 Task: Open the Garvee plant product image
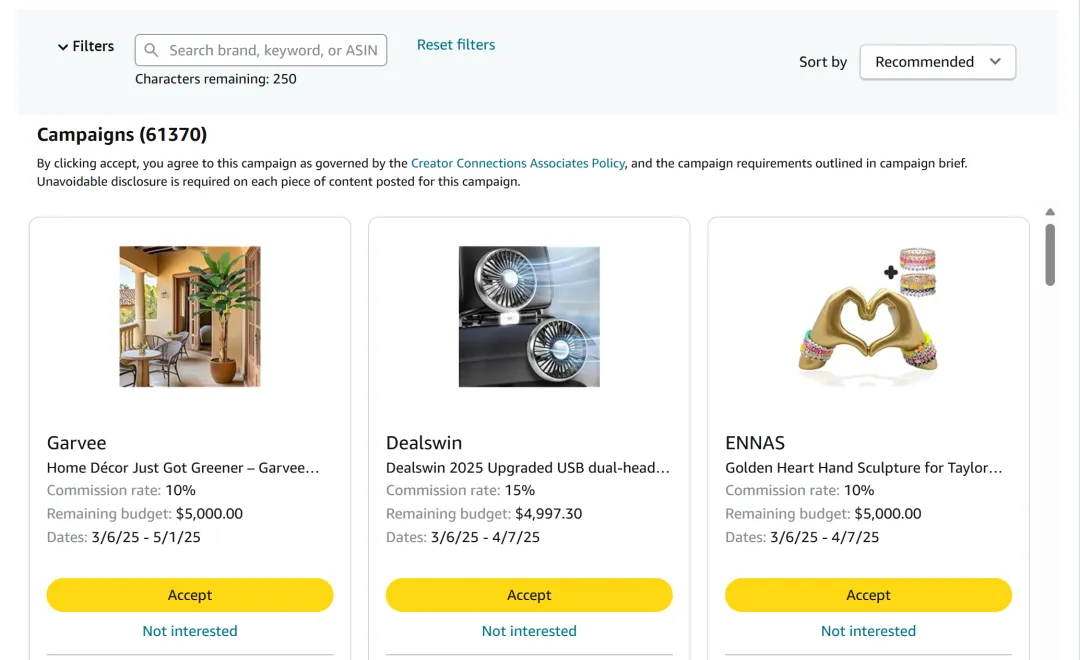190,316
